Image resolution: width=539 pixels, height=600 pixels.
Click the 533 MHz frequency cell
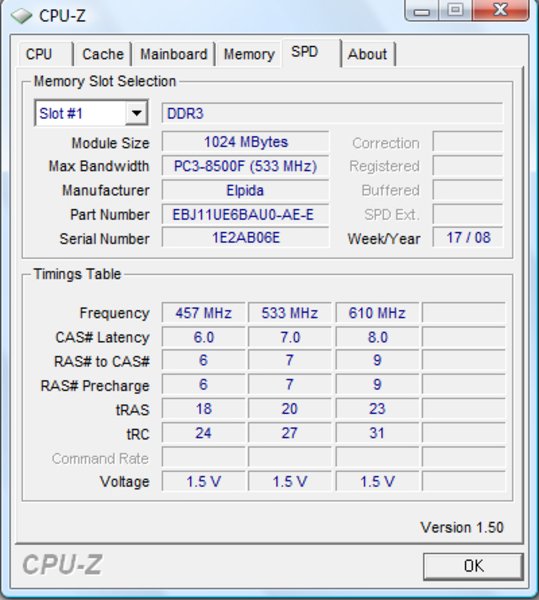click(x=290, y=313)
